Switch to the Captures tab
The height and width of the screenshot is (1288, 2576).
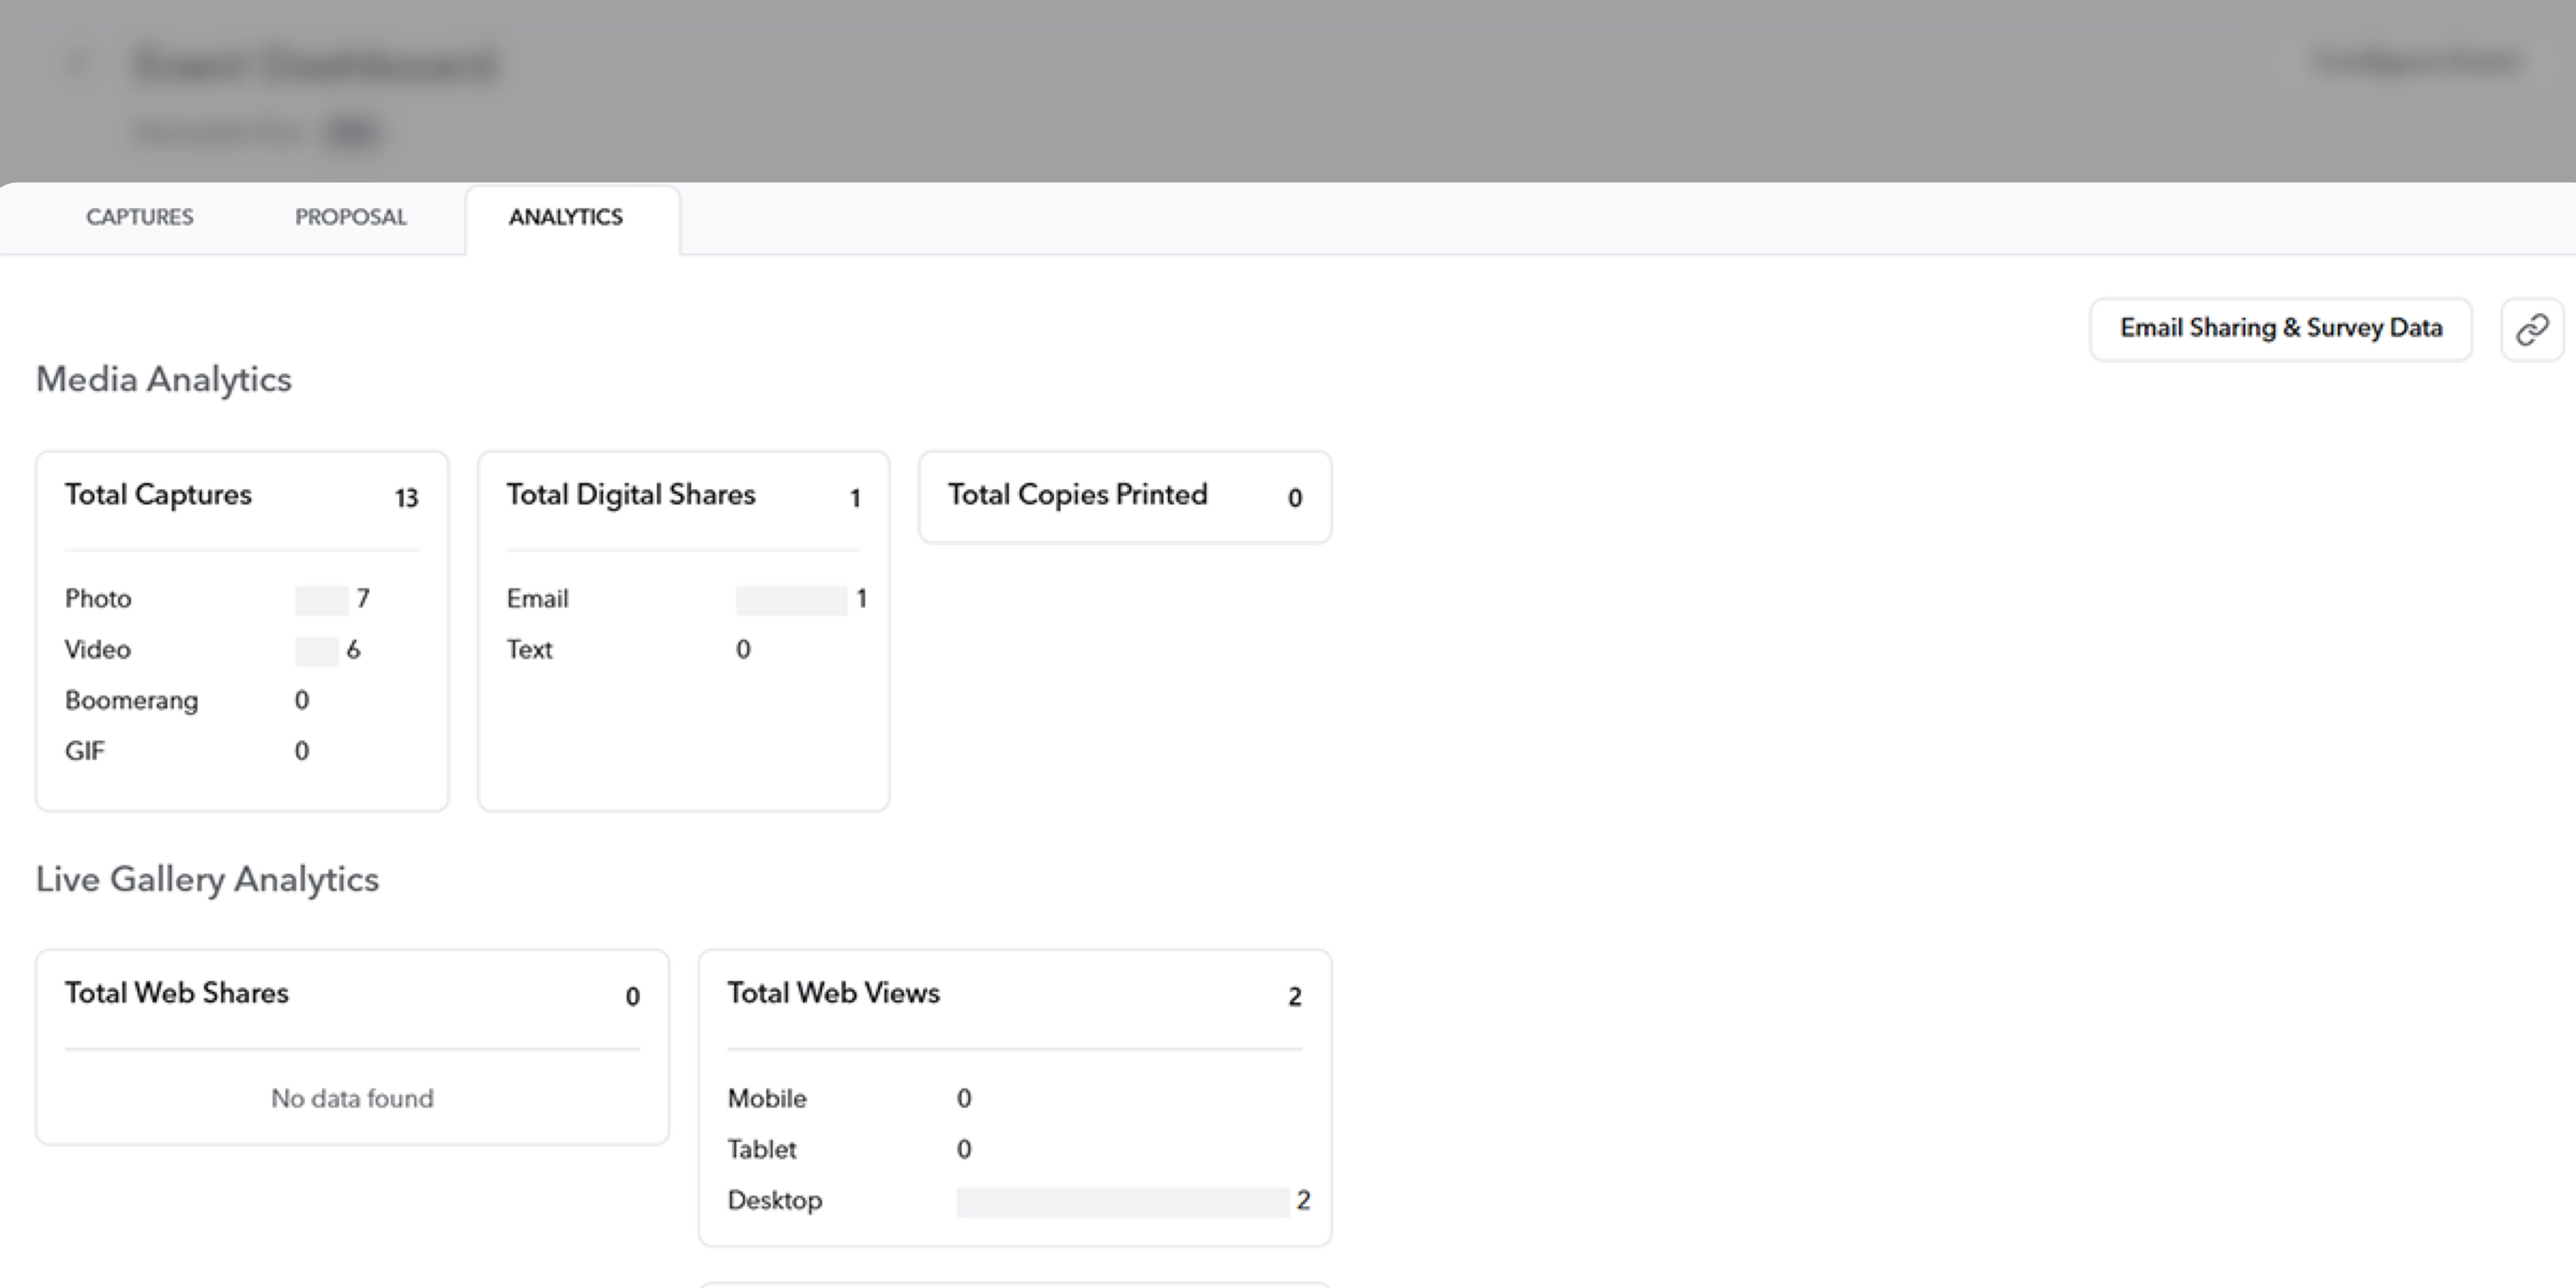point(140,217)
